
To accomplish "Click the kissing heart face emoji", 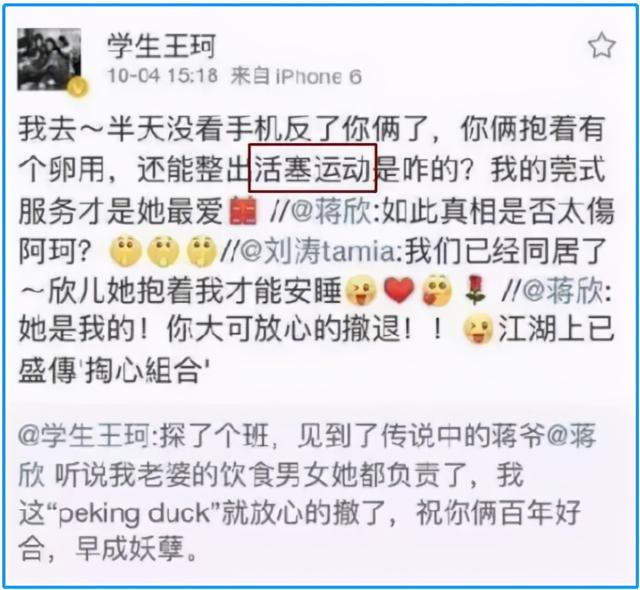I will click(x=437, y=291).
